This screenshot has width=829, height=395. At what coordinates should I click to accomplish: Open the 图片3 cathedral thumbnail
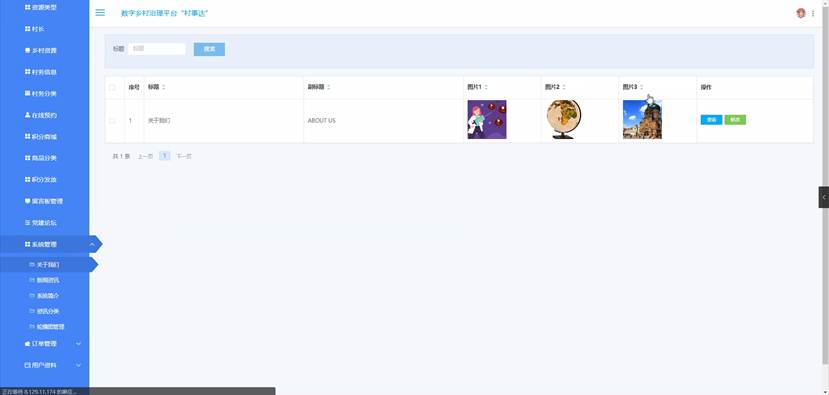(x=642, y=120)
